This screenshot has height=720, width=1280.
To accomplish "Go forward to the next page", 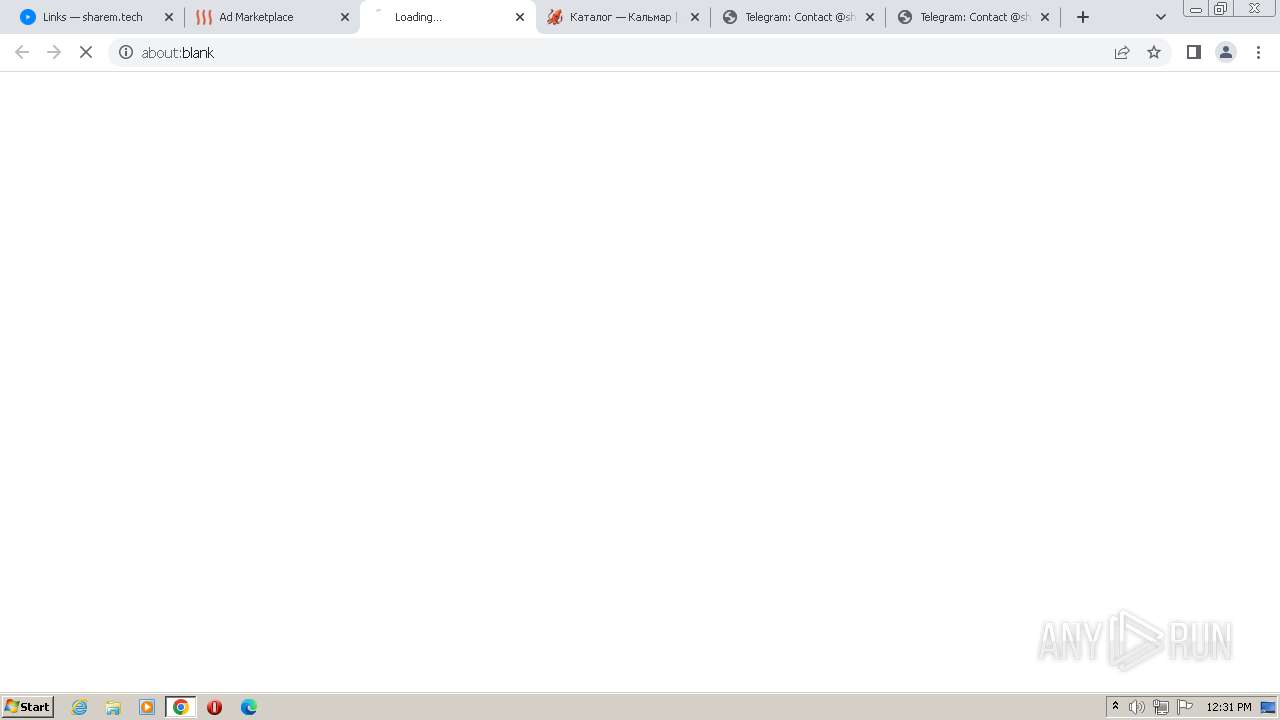I will (x=54, y=52).
